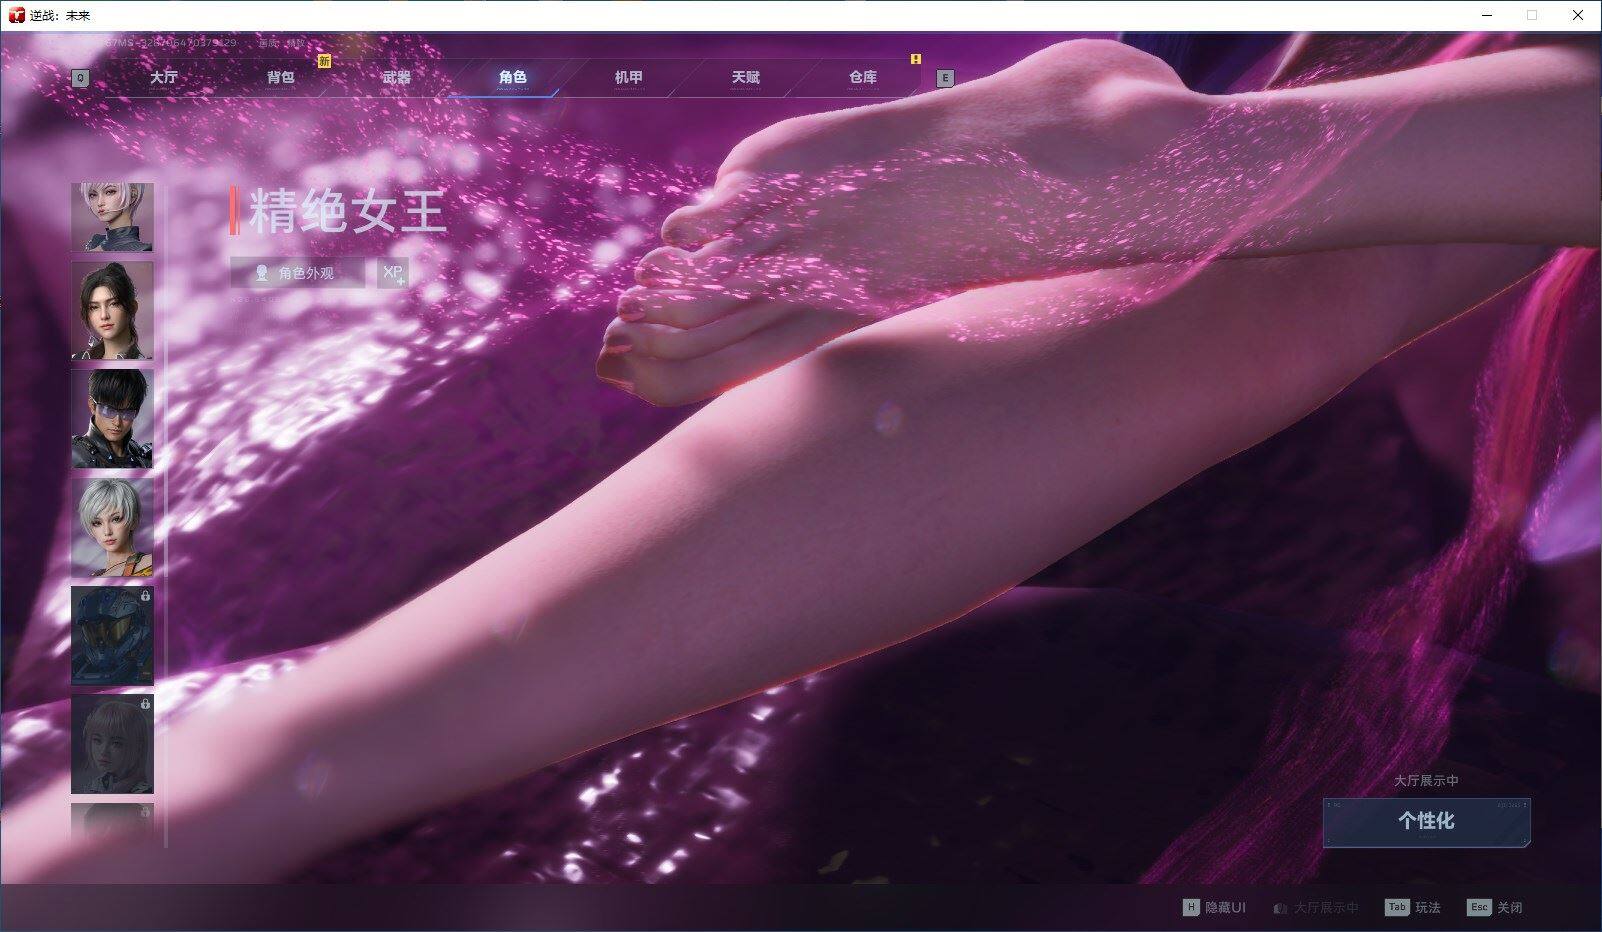Click the lock icon on helmet portrait
Screen dimensions: 1602x932
point(145,596)
